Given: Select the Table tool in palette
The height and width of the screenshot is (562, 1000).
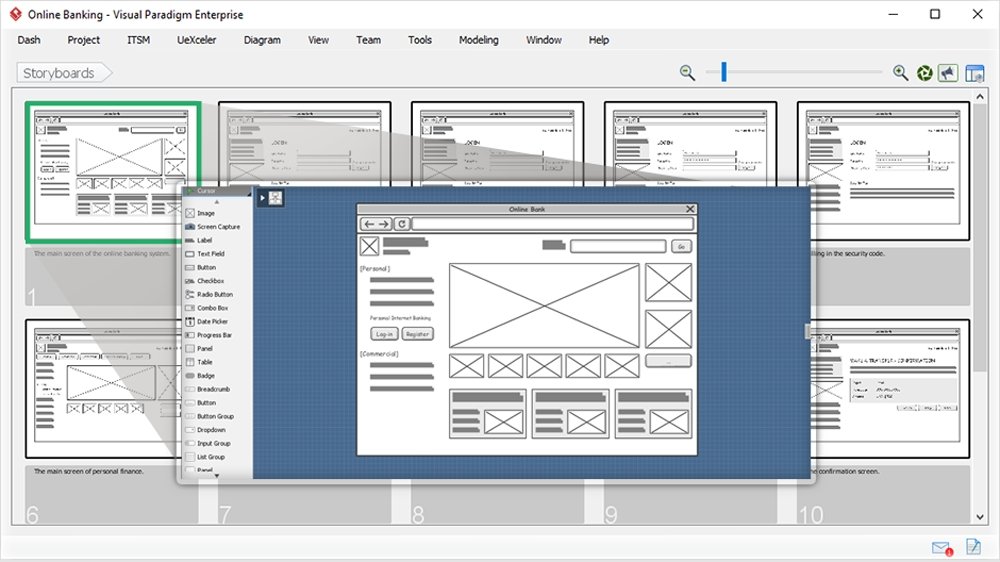Looking at the screenshot, I should pyautogui.click(x=199, y=362).
